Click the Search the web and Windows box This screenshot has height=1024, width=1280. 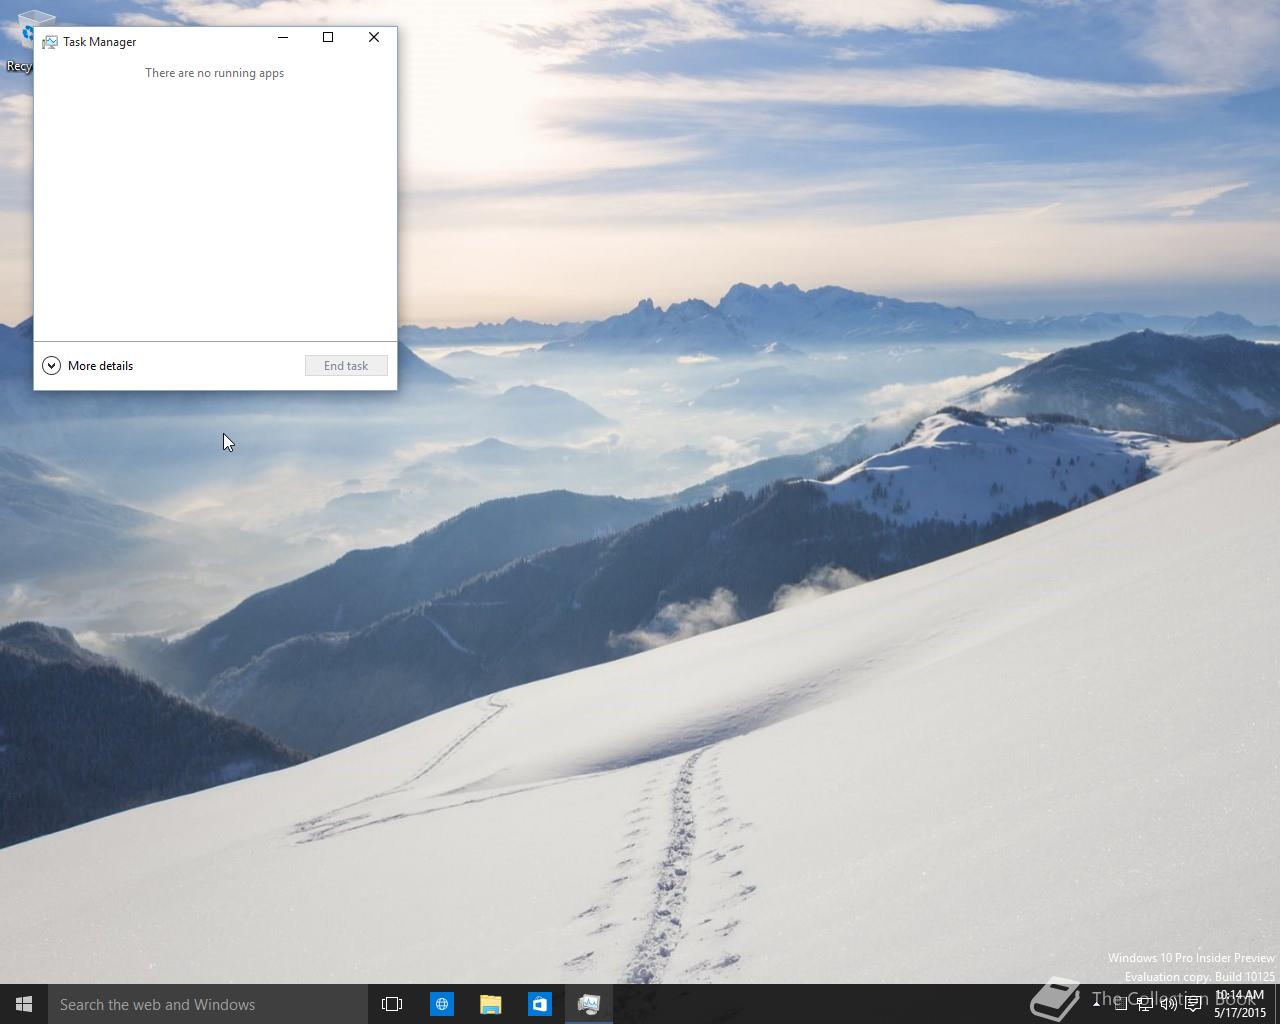coord(208,1004)
